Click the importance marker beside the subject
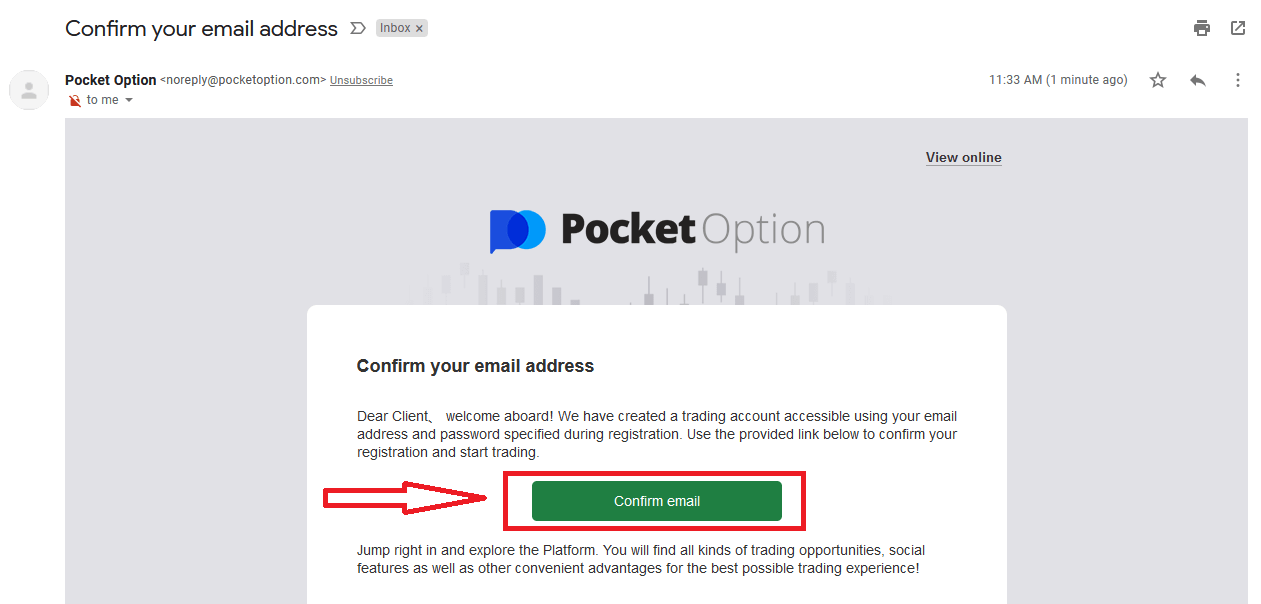Image resolution: width=1261 pixels, height=604 pixels. click(x=358, y=29)
